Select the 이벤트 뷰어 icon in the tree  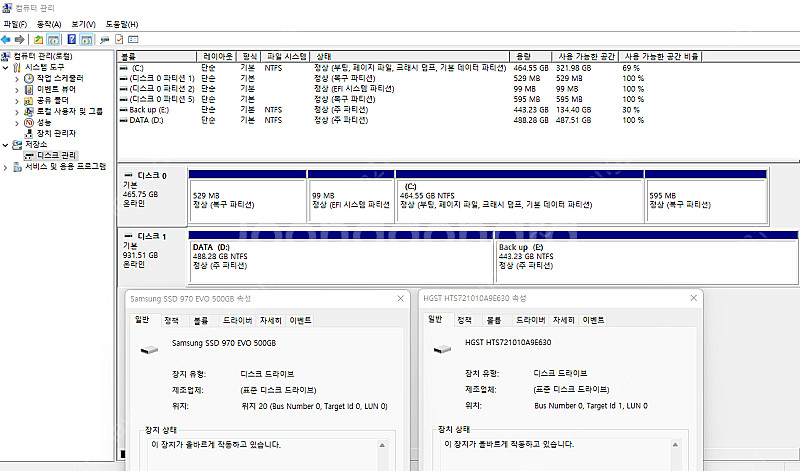pyautogui.click(x=29, y=89)
